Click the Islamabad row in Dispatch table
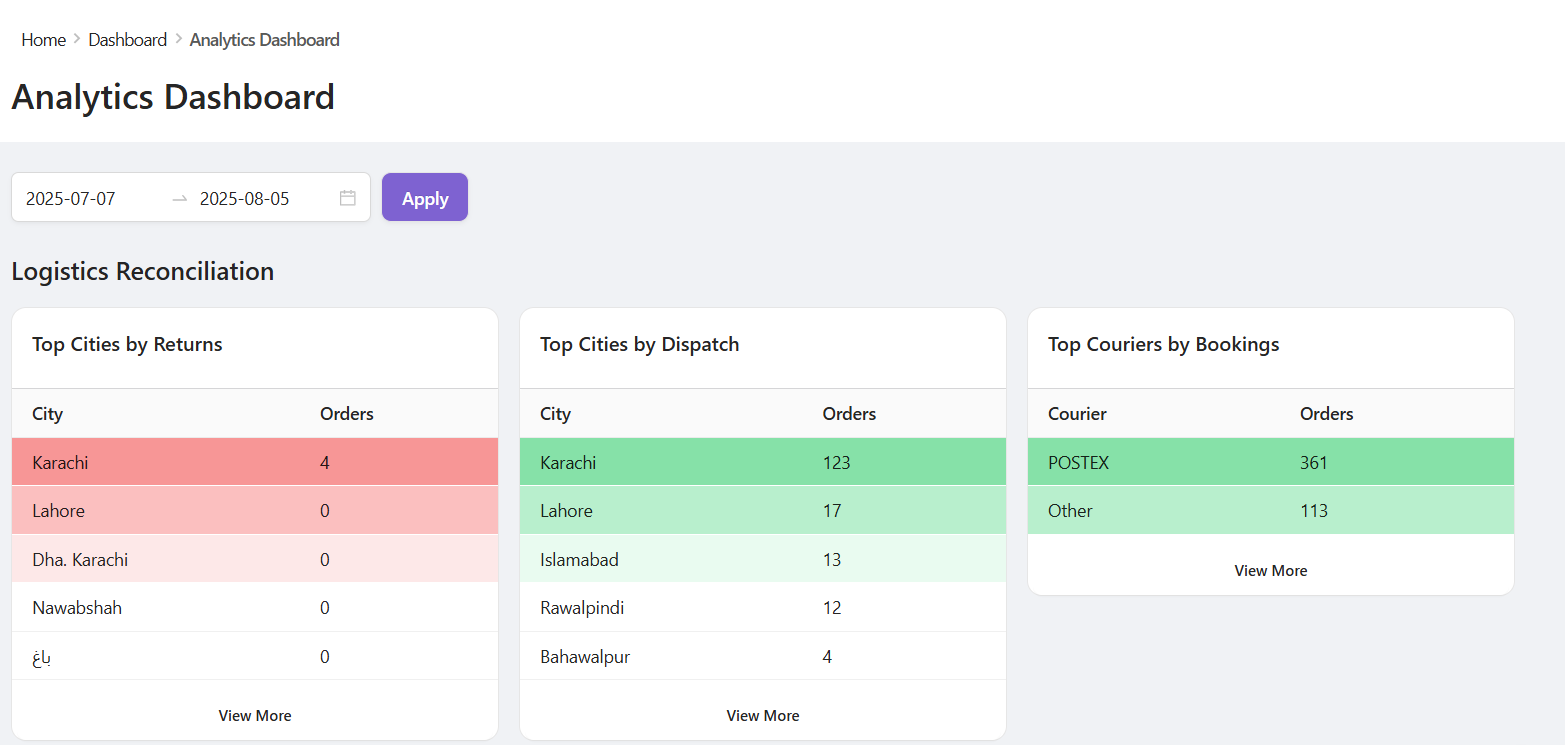Screen dimensions: 1565x745 (x=763, y=560)
